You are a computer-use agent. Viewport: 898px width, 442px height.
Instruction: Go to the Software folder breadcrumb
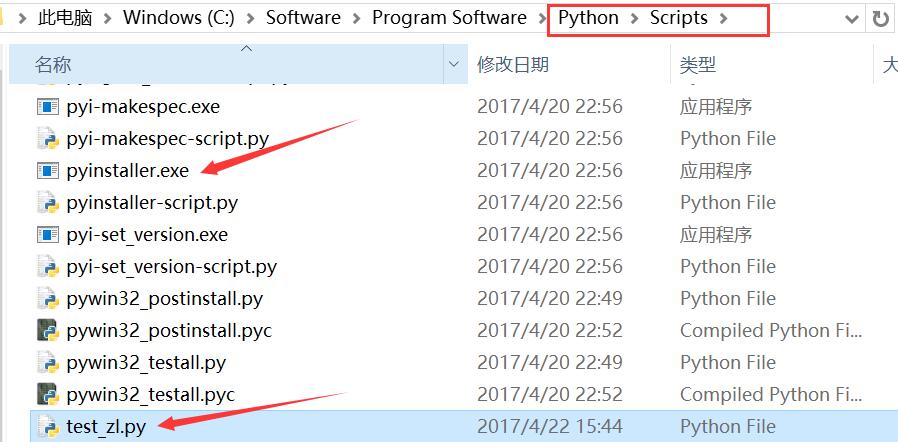click(303, 18)
